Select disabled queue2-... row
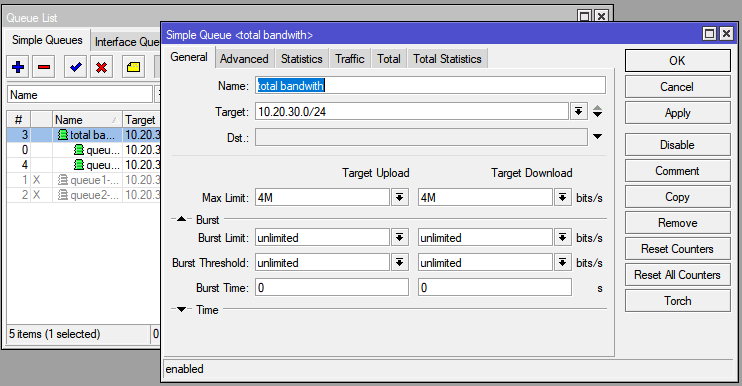Image resolution: width=742 pixels, height=386 pixels. click(x=84, y=195)
